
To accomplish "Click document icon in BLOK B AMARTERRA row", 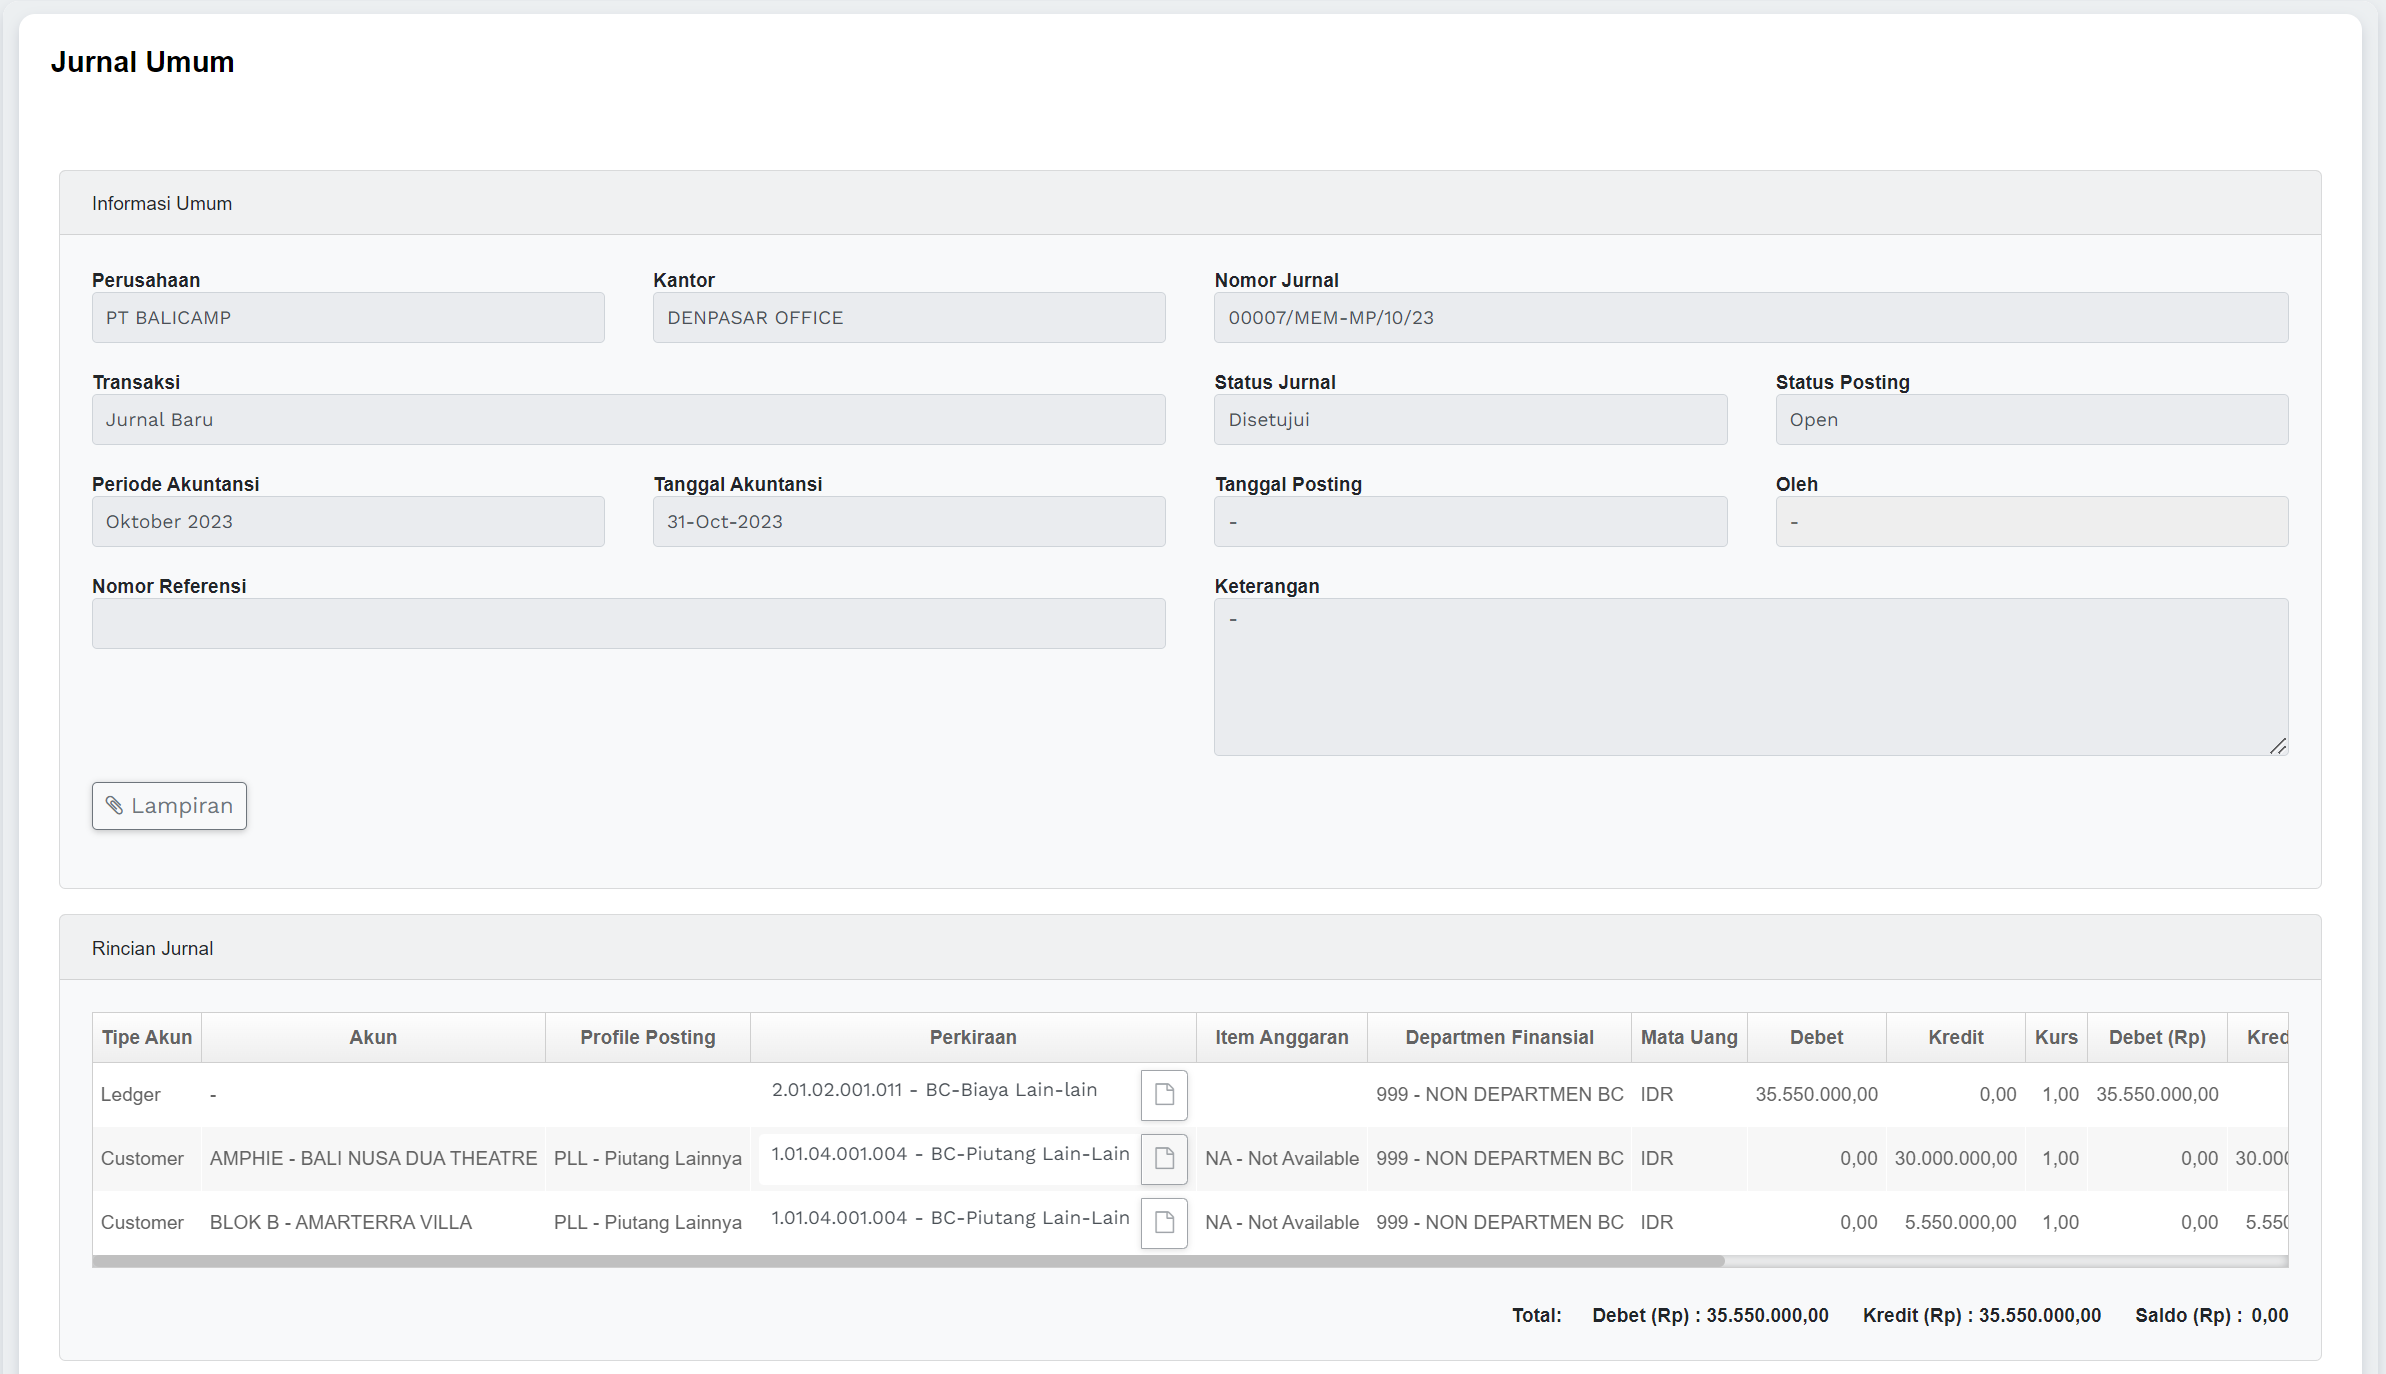I will pyautogui.click(x=1164, y=1222).
